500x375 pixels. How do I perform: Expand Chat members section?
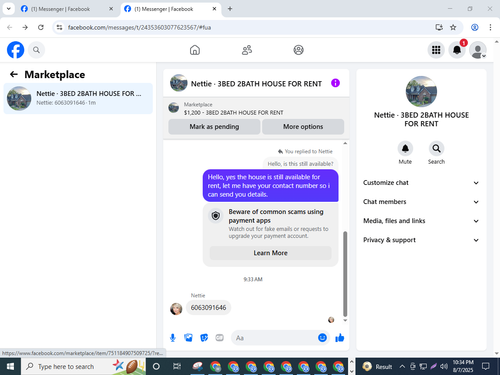[421, 202]
